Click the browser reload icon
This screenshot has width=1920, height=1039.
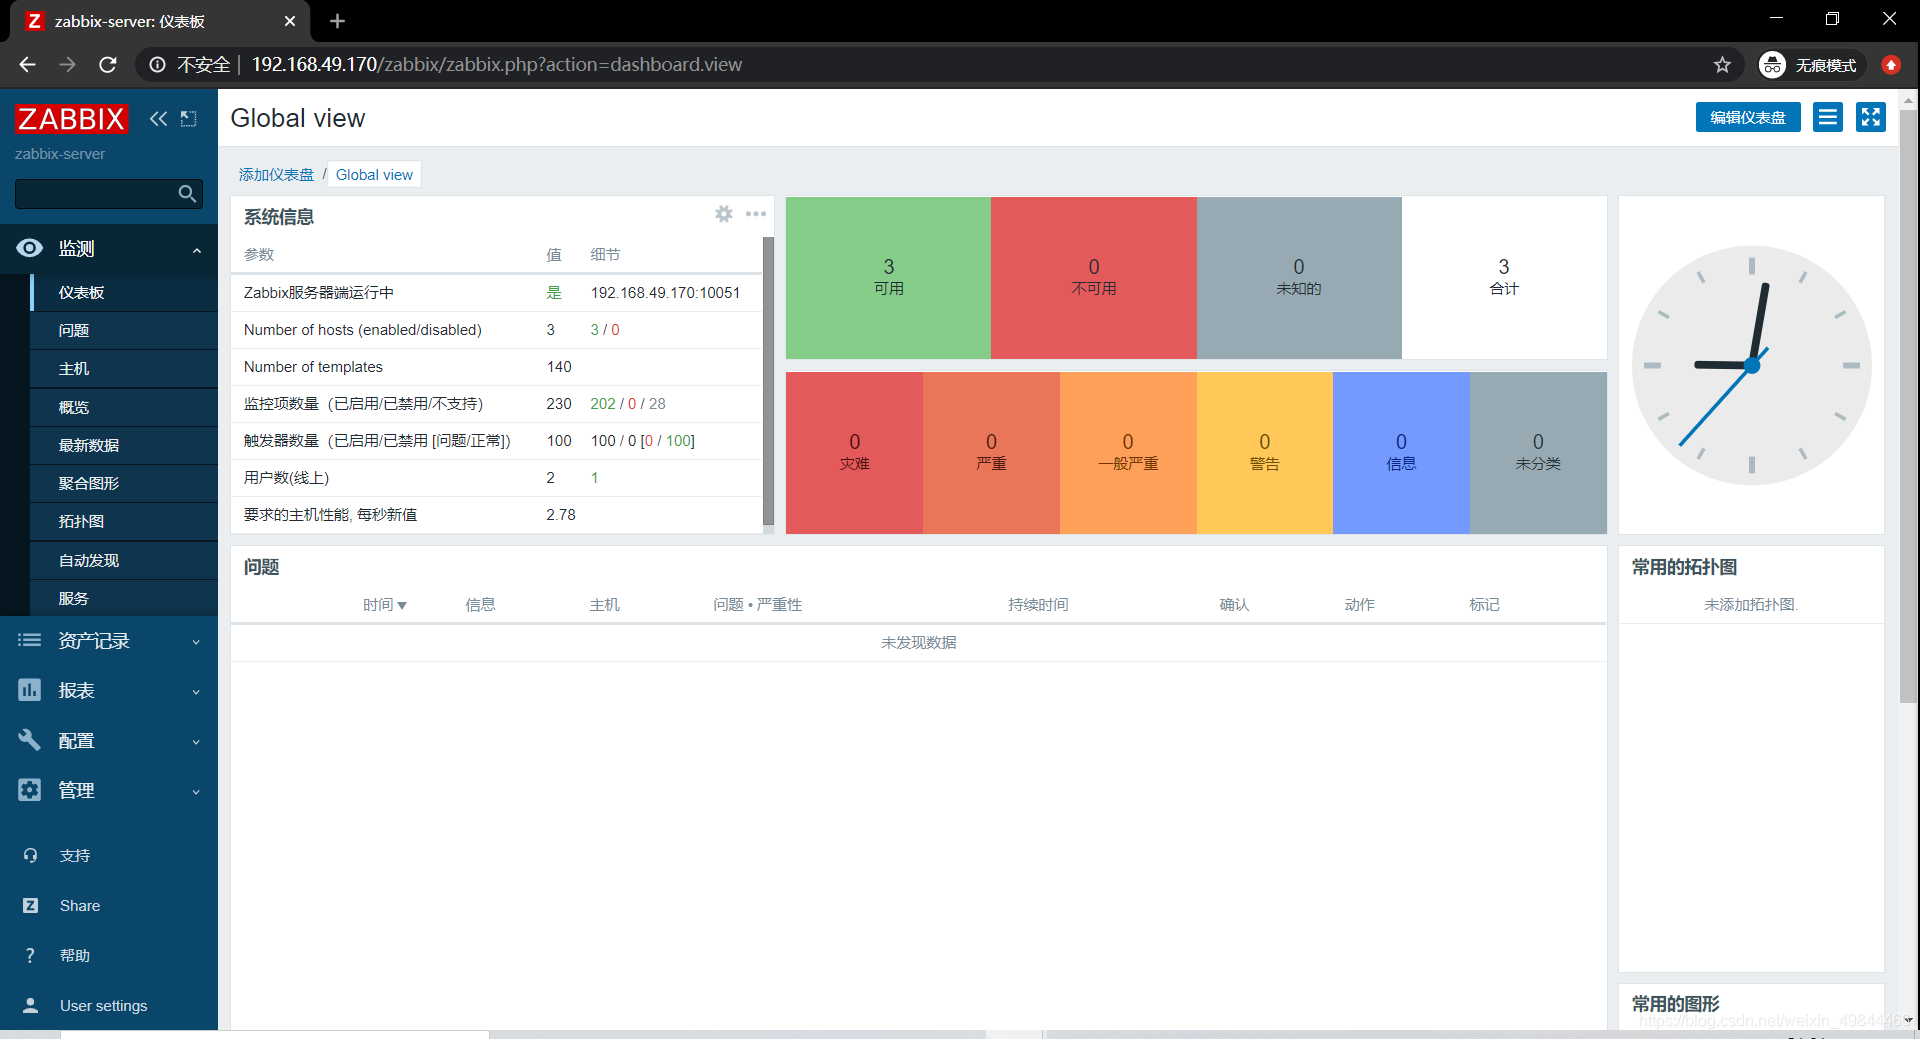(x=108, y=65)
